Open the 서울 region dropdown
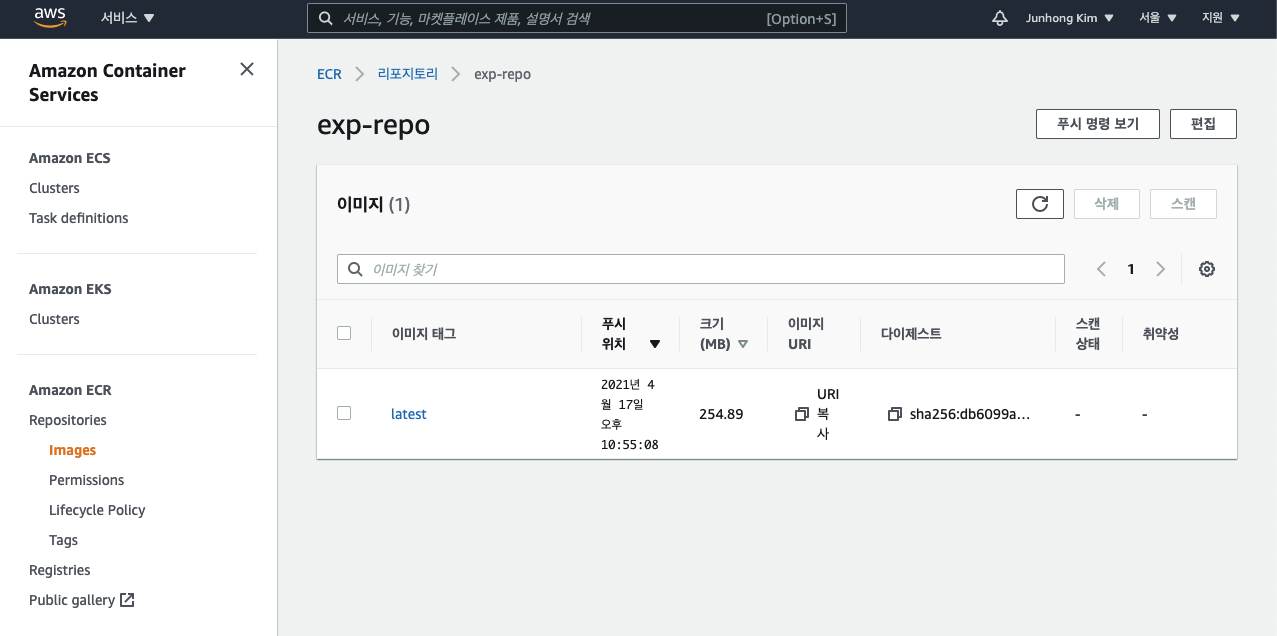Image resolution: width=1277 pixels, height=636 pixels. tap(1158, 18)
